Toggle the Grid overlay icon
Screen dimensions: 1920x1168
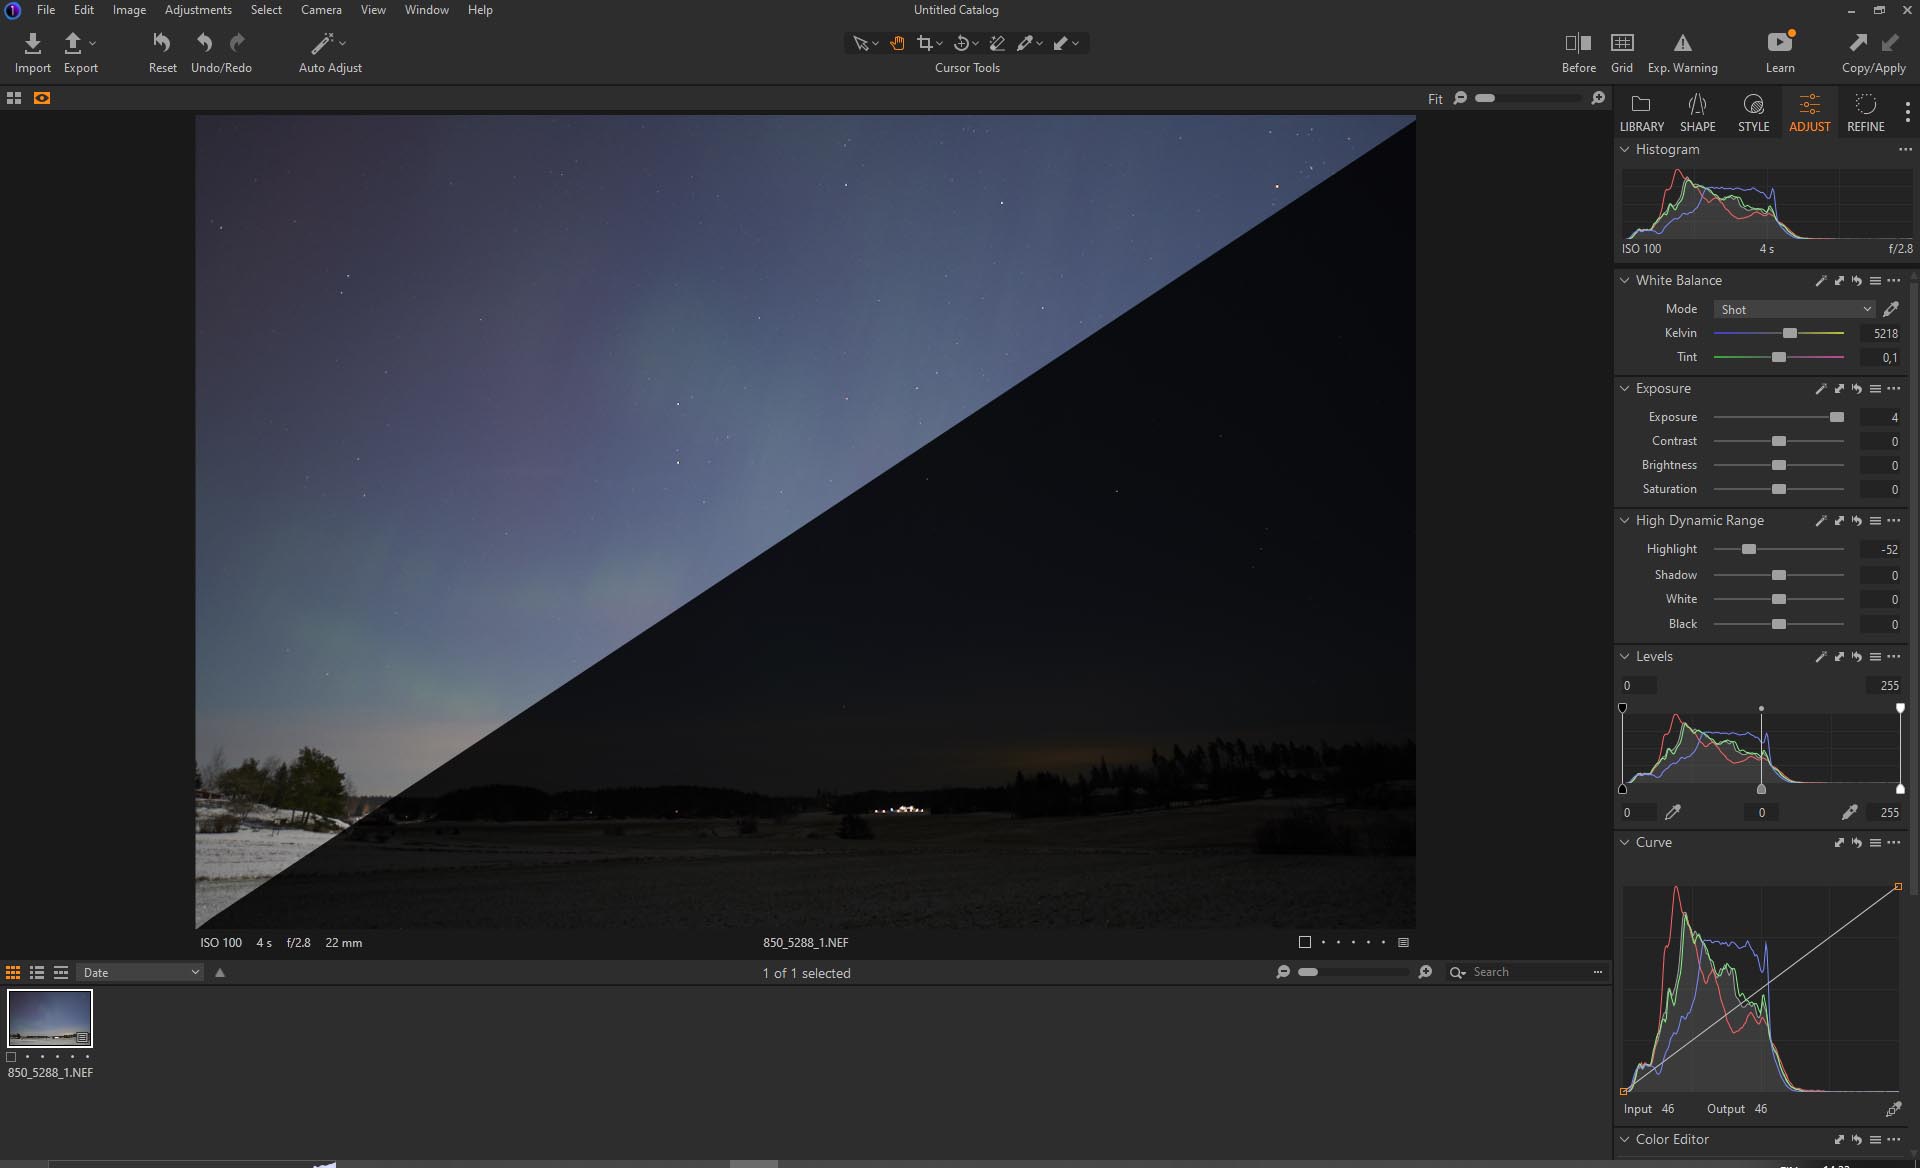tap(1621, 43)
